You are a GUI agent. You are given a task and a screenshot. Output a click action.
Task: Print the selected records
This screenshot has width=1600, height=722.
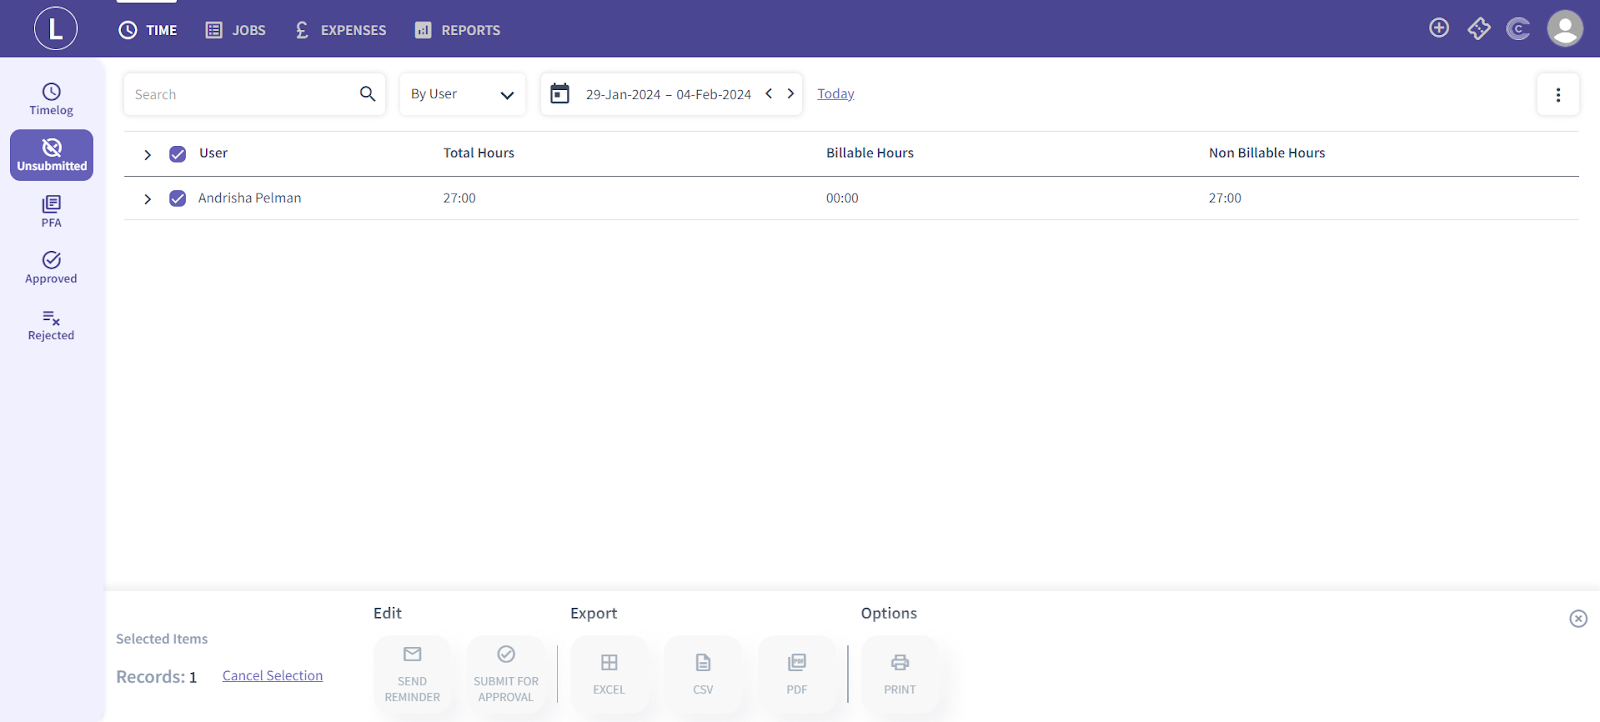pyautogui.click(x=900, y=674)
